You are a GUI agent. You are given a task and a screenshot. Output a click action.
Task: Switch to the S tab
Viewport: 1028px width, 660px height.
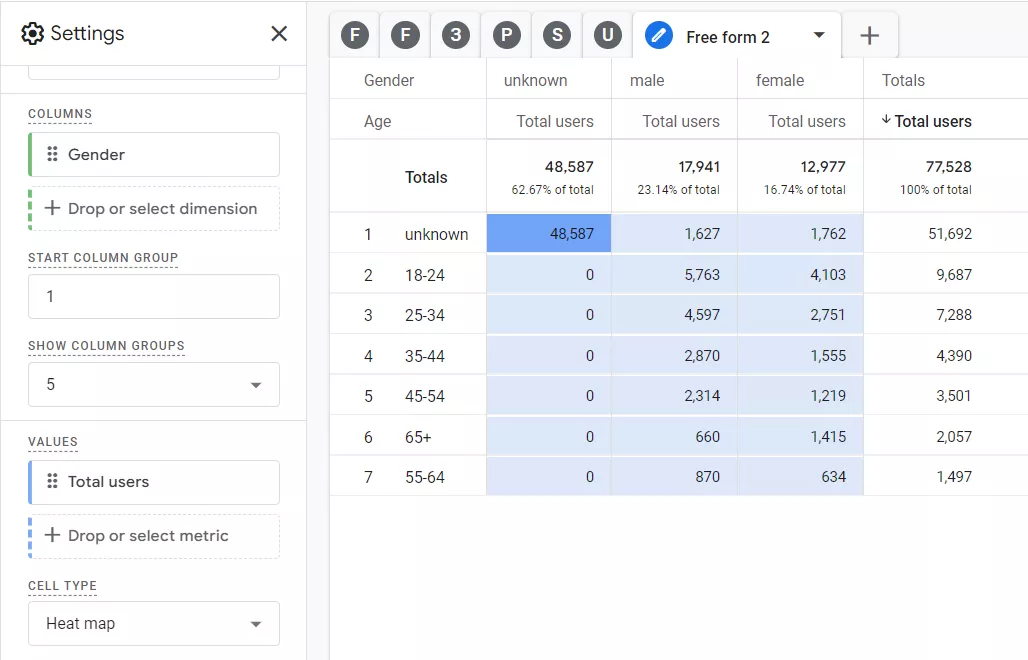(x=557, y=35)
